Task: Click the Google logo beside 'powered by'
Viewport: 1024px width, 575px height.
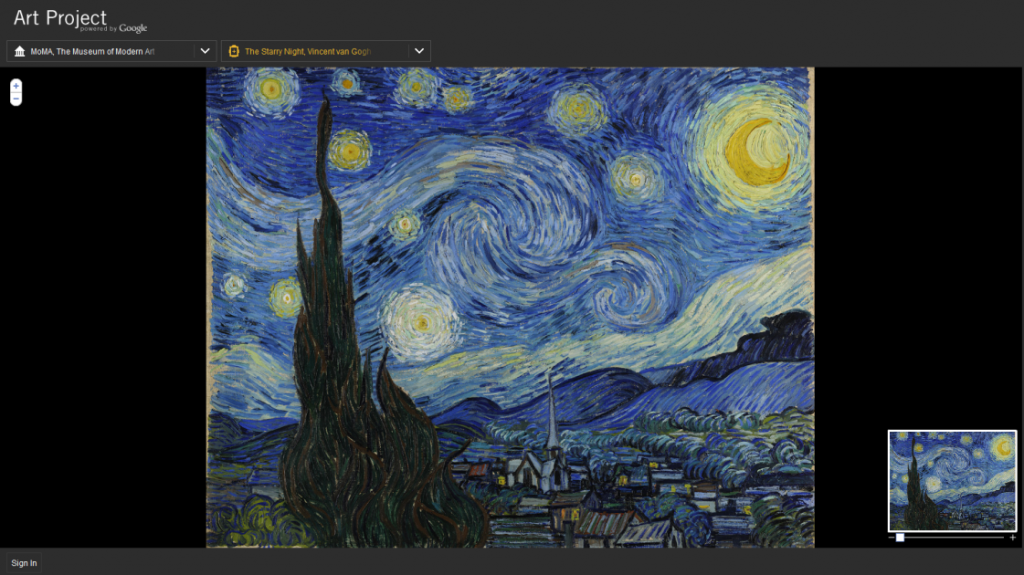Action: click(x=133, y=28)
